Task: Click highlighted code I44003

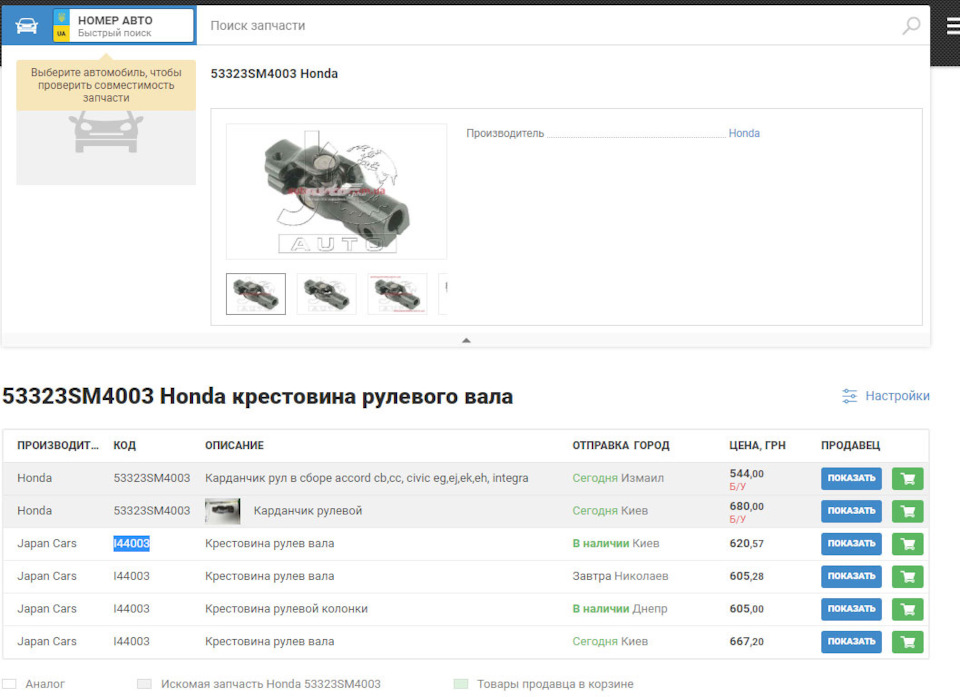Action: click(x=132, y=543)
